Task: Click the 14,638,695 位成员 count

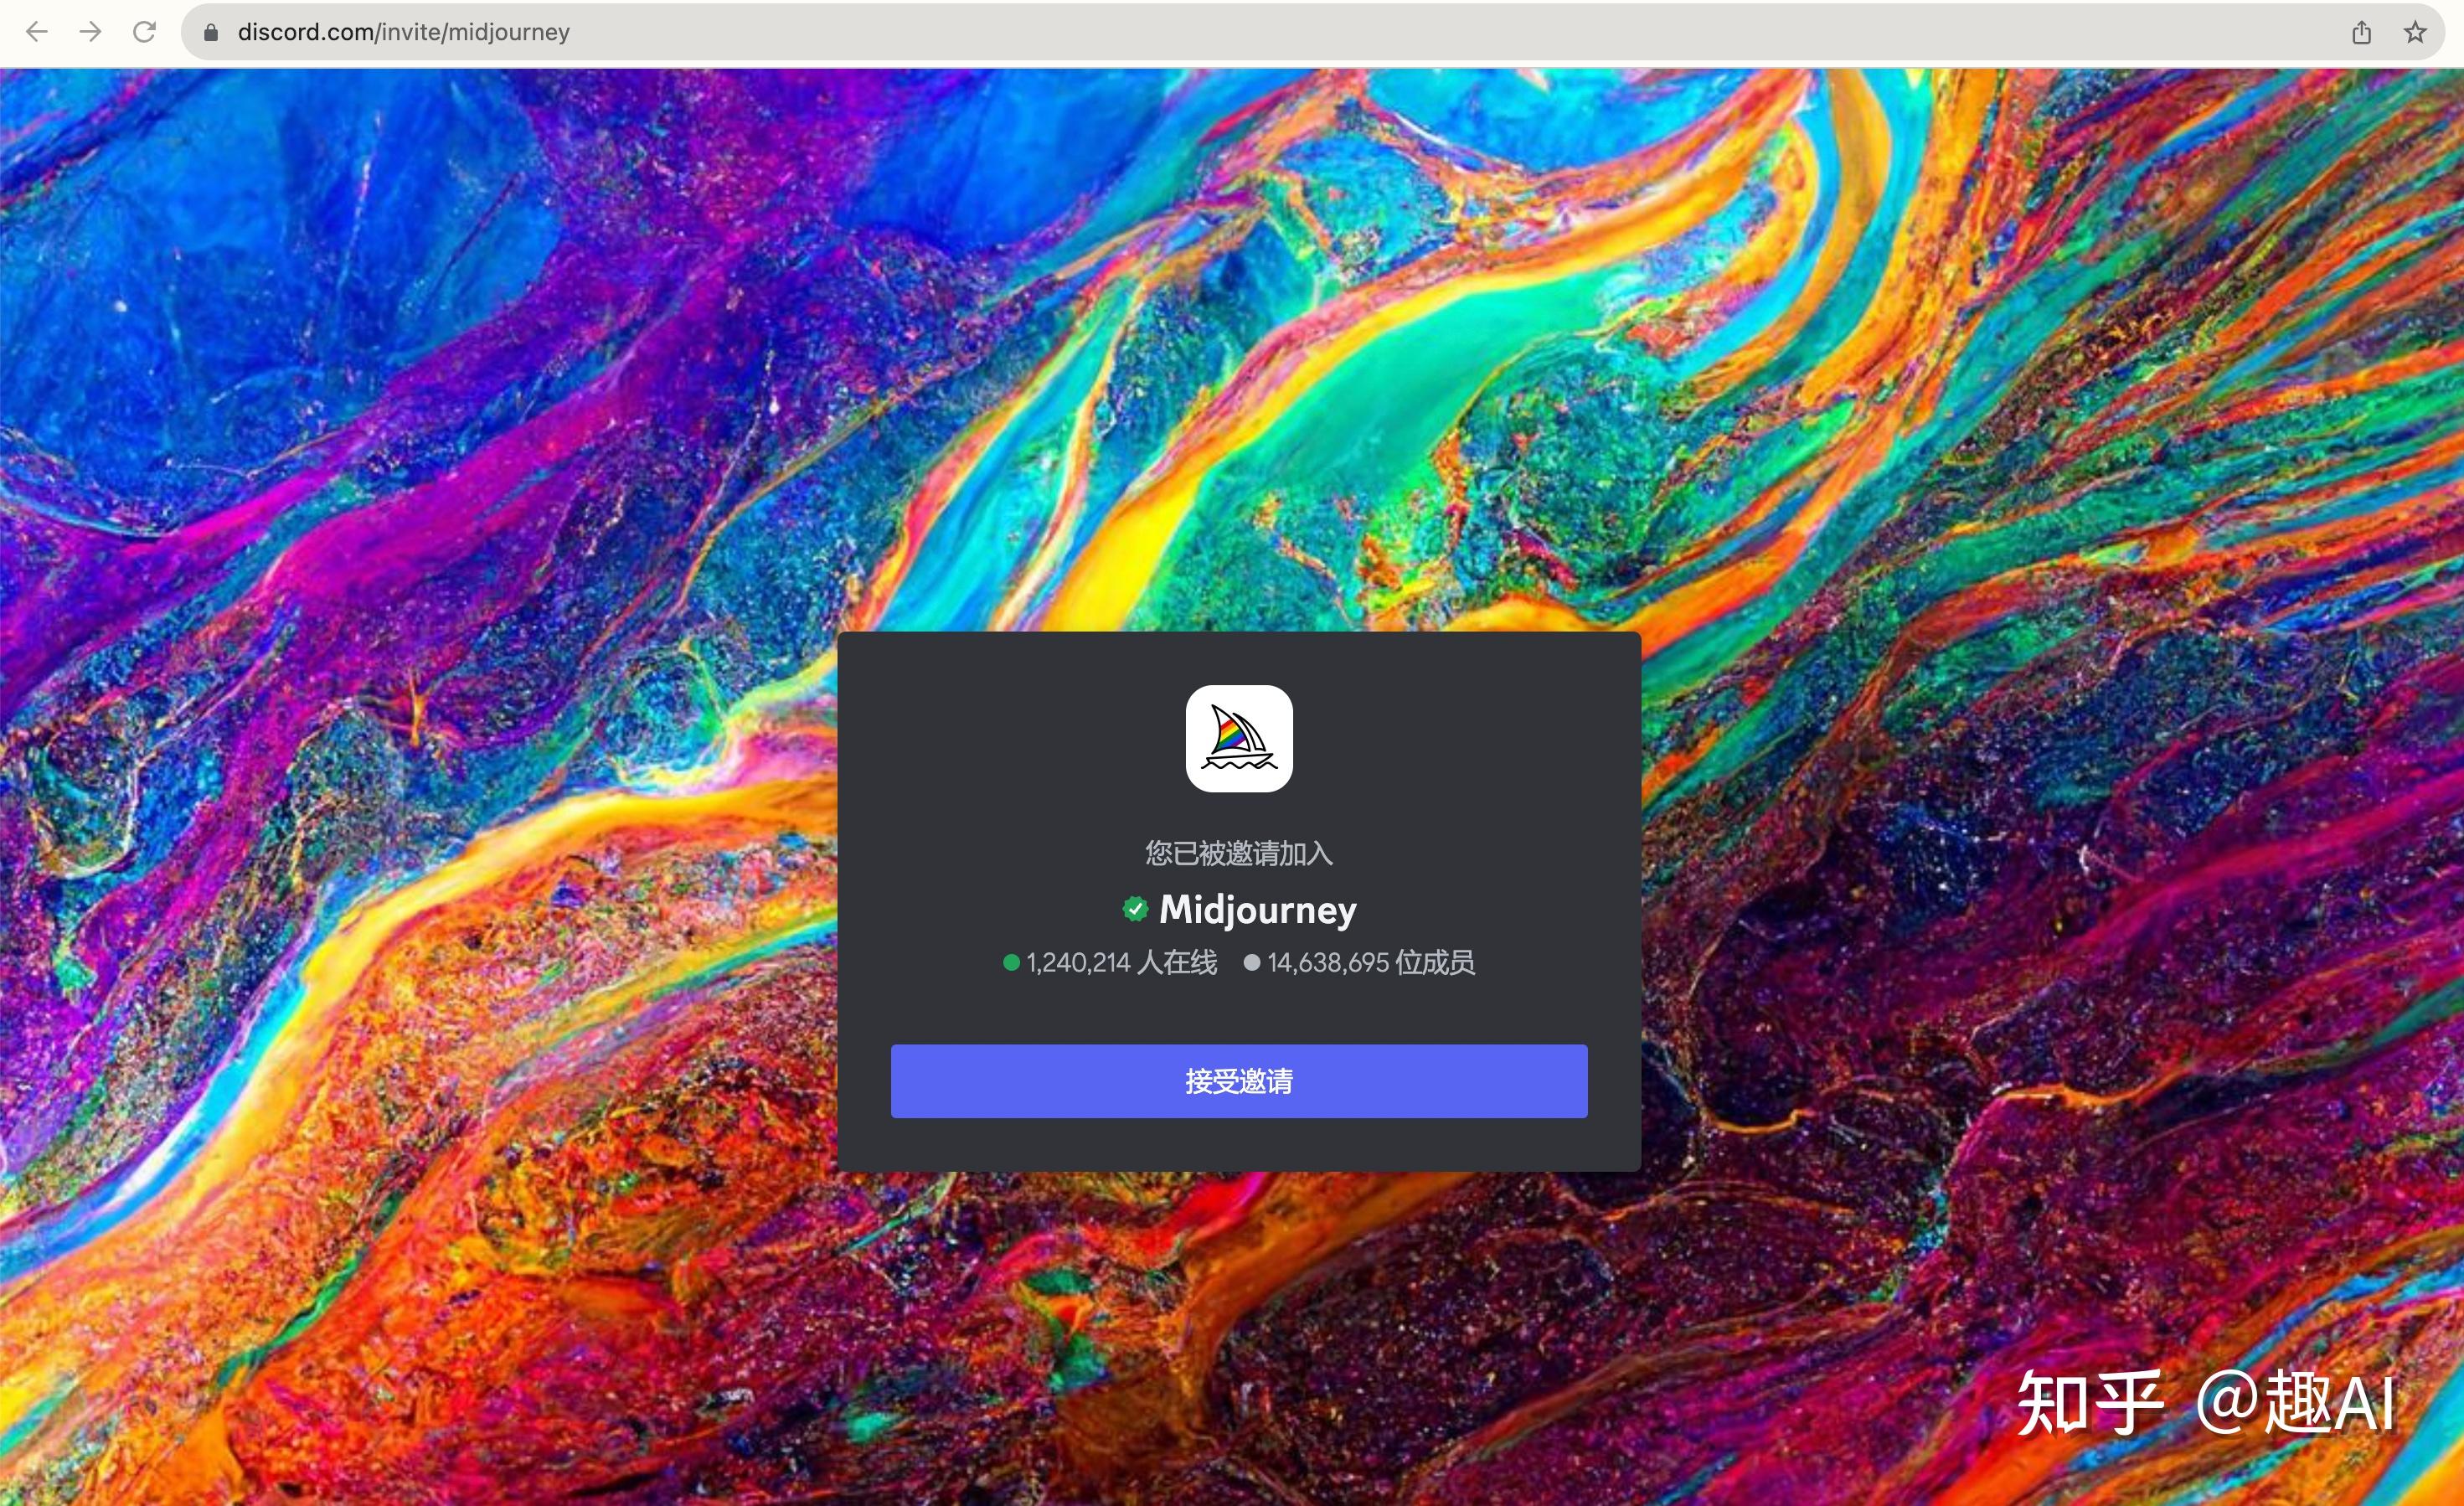Action: point(1370,962)
